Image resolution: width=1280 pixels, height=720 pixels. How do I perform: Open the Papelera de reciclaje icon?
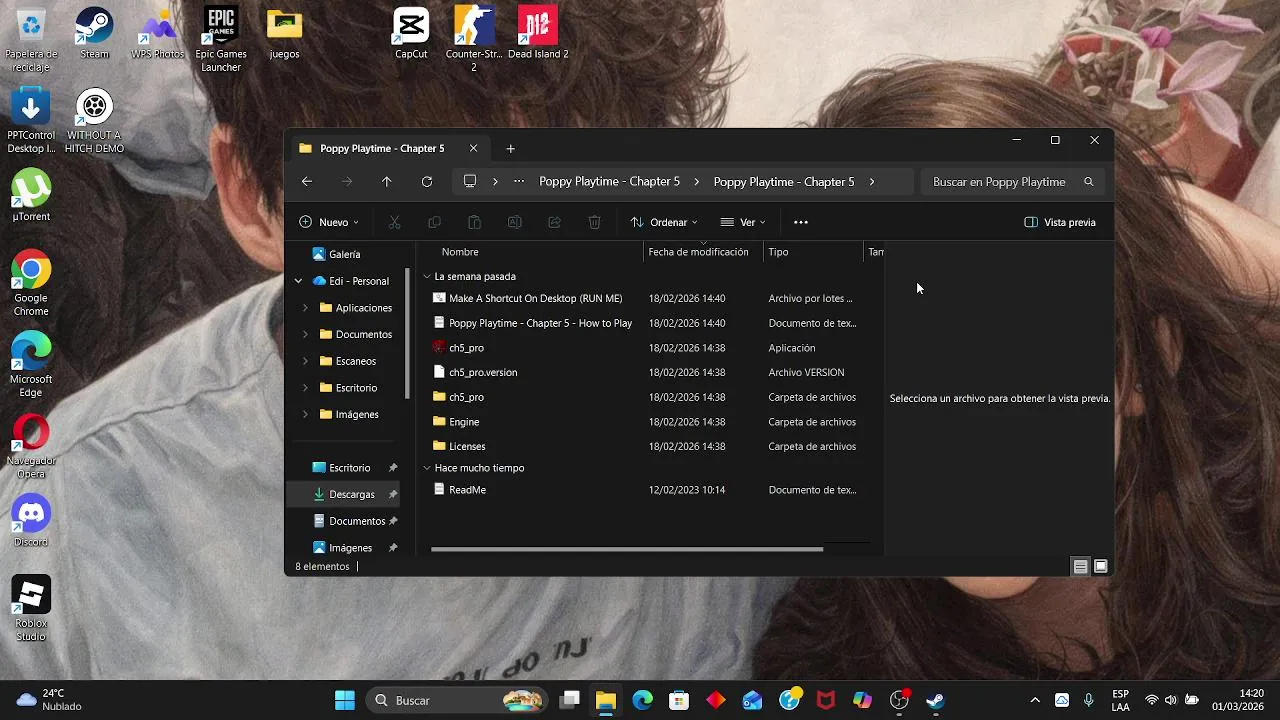click(31, 39)
